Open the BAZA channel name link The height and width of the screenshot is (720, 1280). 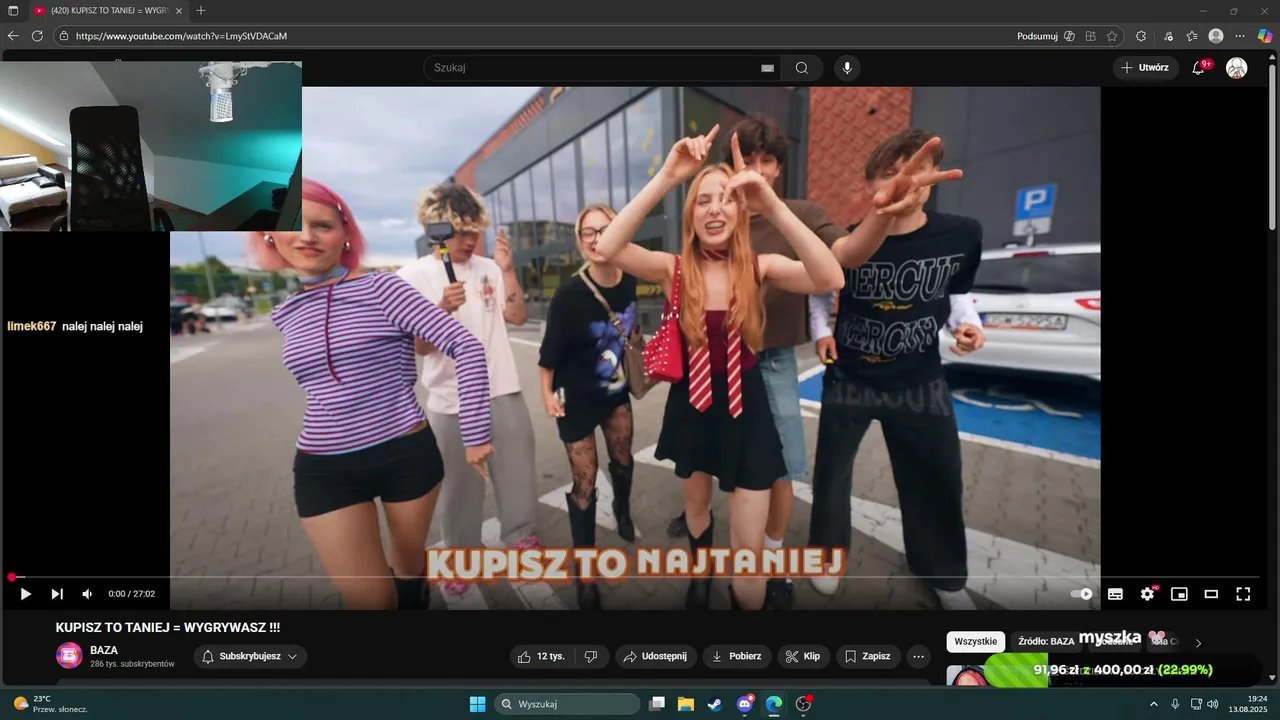pyautogui.click(x=104, y=650)
